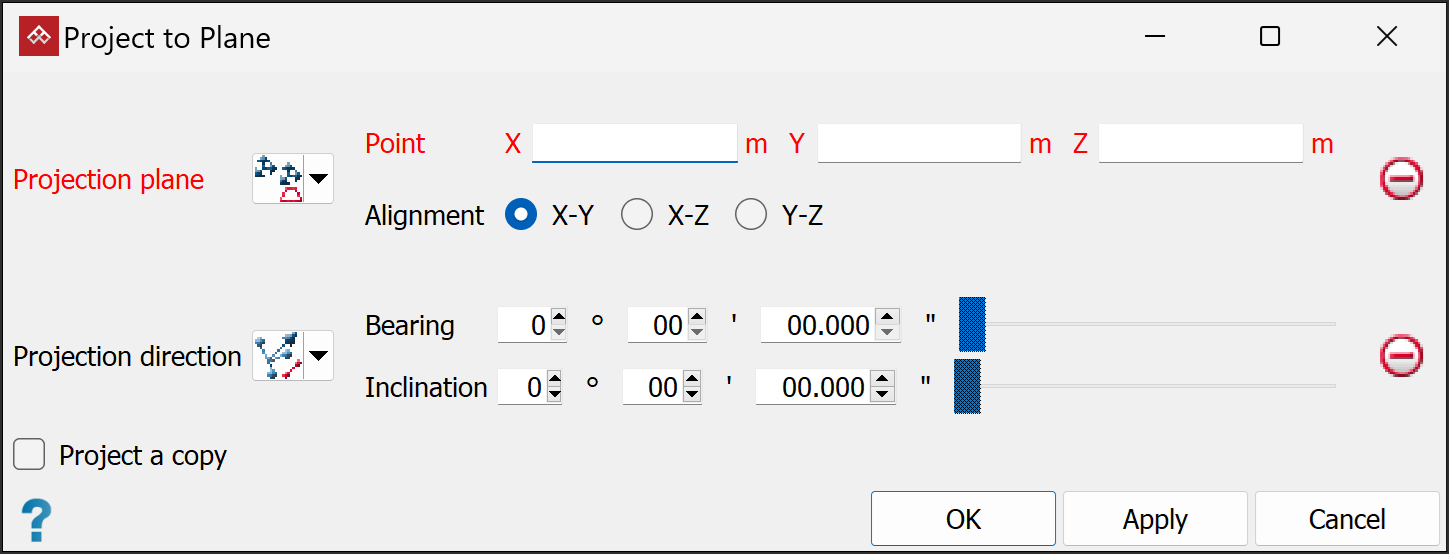Click the Bearing slider handle
Viewport: 1449px width, 554px height.
[972, 324]
